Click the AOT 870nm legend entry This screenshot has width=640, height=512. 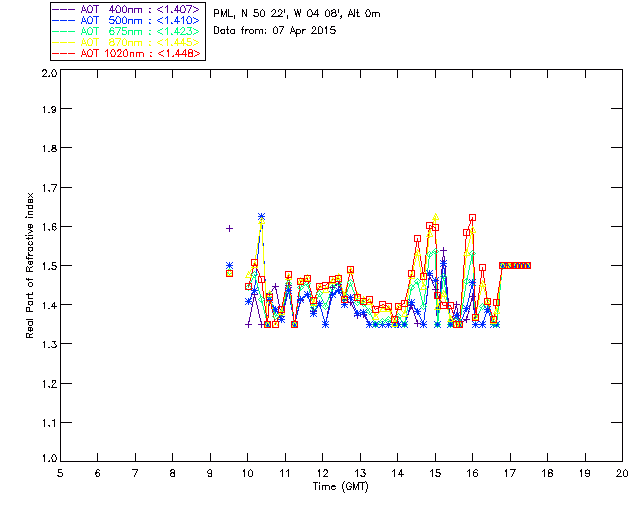(127, 42)
